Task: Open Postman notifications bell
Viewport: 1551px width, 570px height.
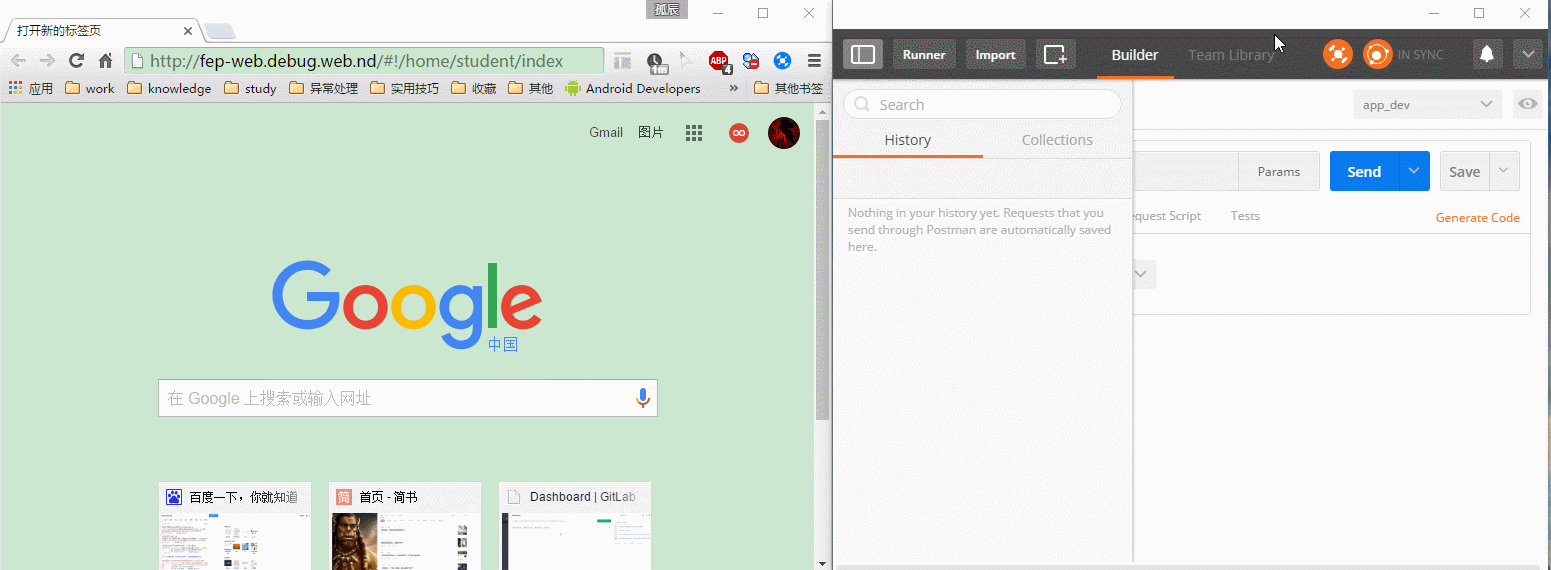Action: click(1488, 55)
